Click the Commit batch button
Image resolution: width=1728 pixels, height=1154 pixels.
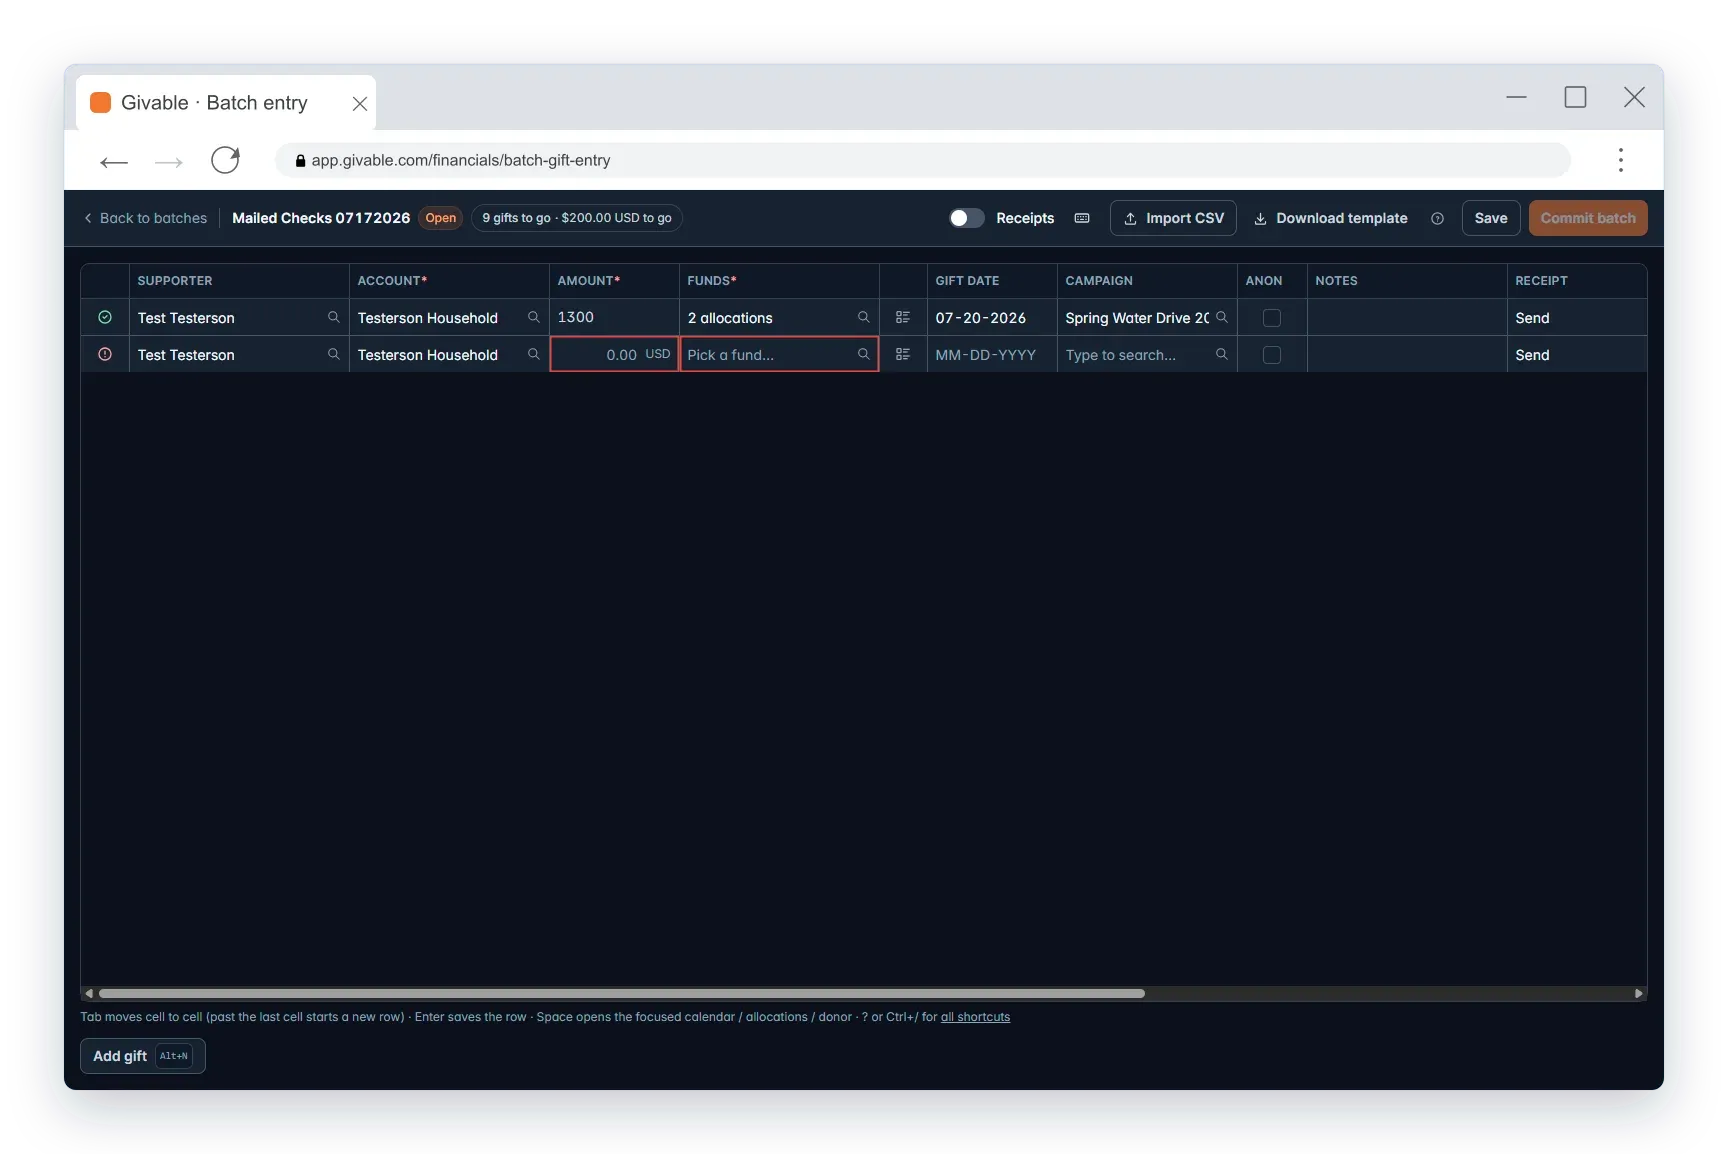click(1587, 218)
